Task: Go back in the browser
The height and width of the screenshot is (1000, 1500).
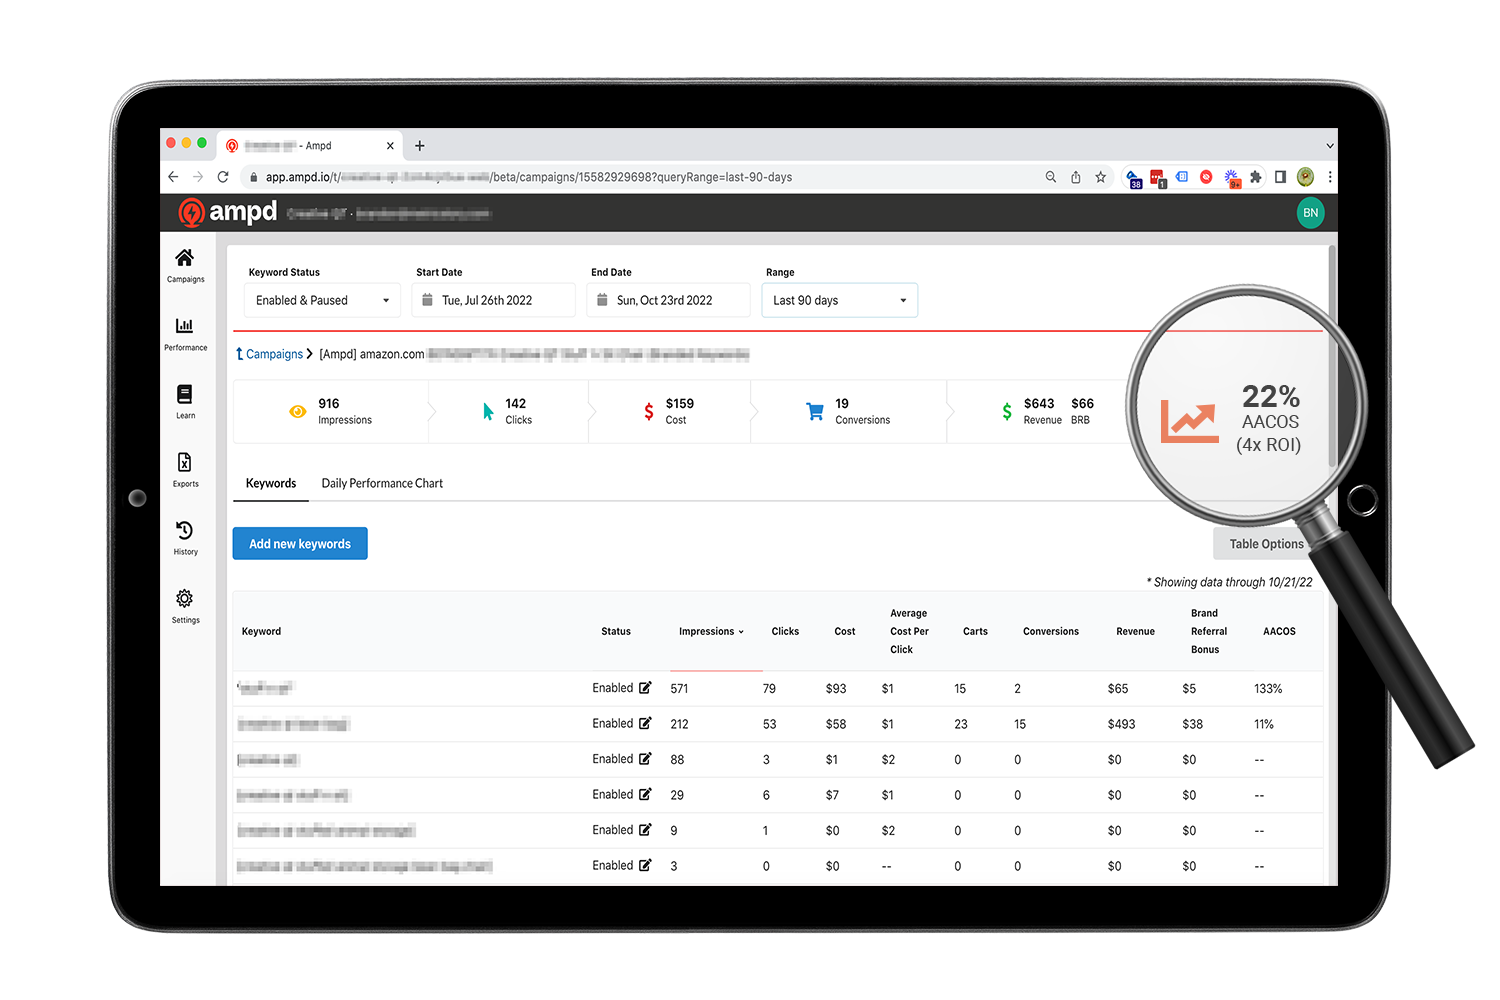Action: [x=173, y=177]
